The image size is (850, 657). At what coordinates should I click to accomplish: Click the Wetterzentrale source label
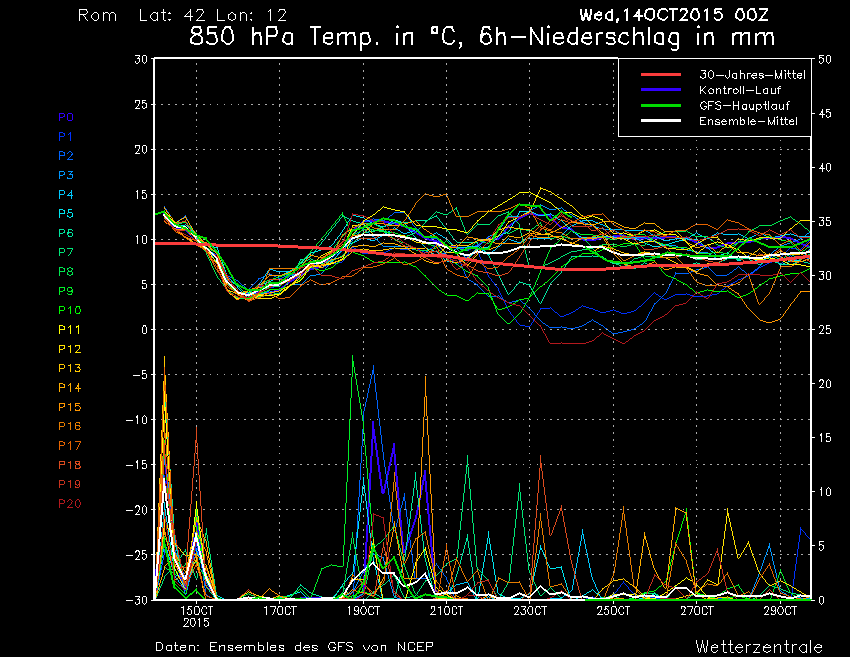tap(759, 647)
